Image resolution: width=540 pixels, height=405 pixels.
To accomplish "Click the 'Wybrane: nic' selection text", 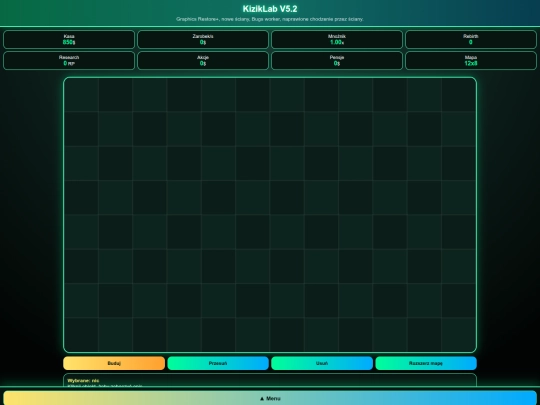I will [83, 381].
